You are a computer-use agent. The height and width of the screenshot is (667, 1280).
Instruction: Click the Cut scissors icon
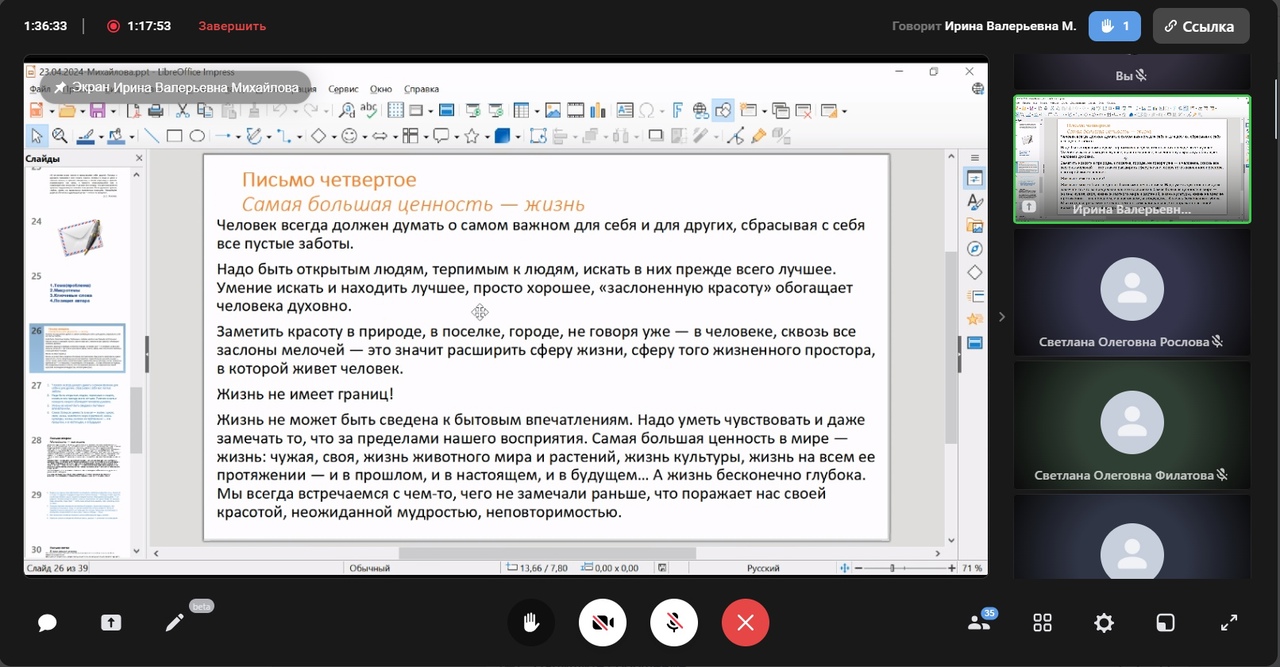click(x=183, y=111)
